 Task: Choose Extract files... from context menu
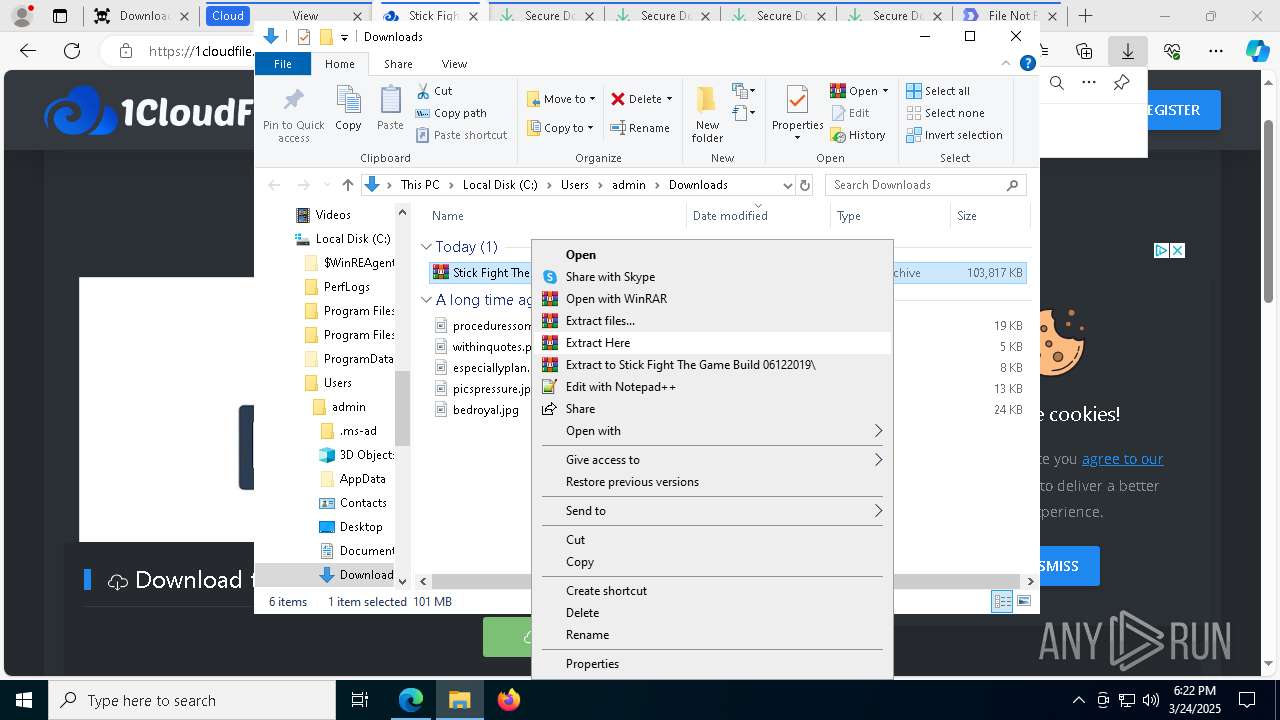coord(712,321)
